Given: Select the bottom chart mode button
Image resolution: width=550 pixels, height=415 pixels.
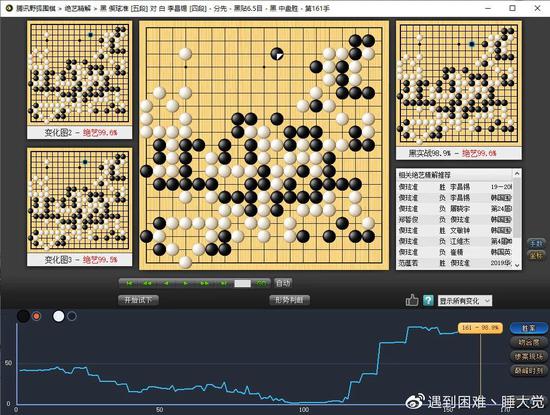Looking at the screenshot, I should (x=528, y=370).
